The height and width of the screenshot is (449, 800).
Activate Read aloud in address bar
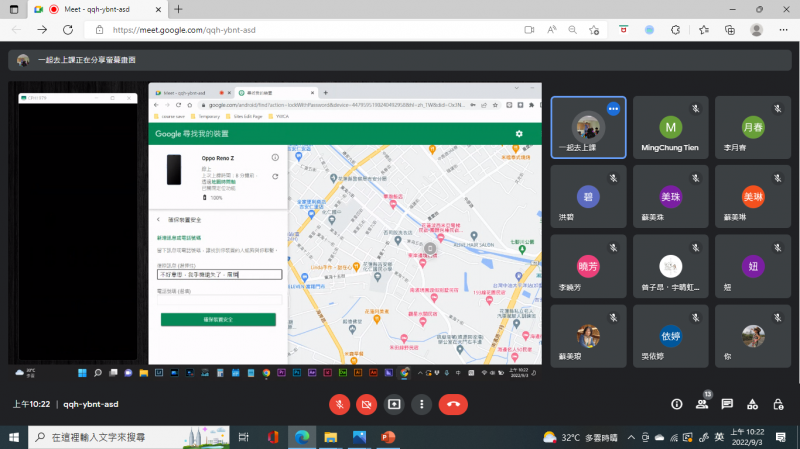552,30
